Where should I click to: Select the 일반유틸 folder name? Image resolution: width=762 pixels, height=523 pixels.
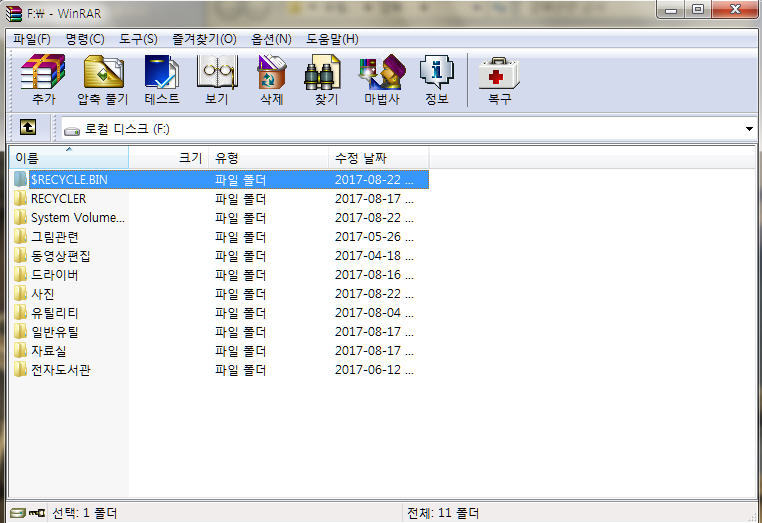click(x=54, y=331)
